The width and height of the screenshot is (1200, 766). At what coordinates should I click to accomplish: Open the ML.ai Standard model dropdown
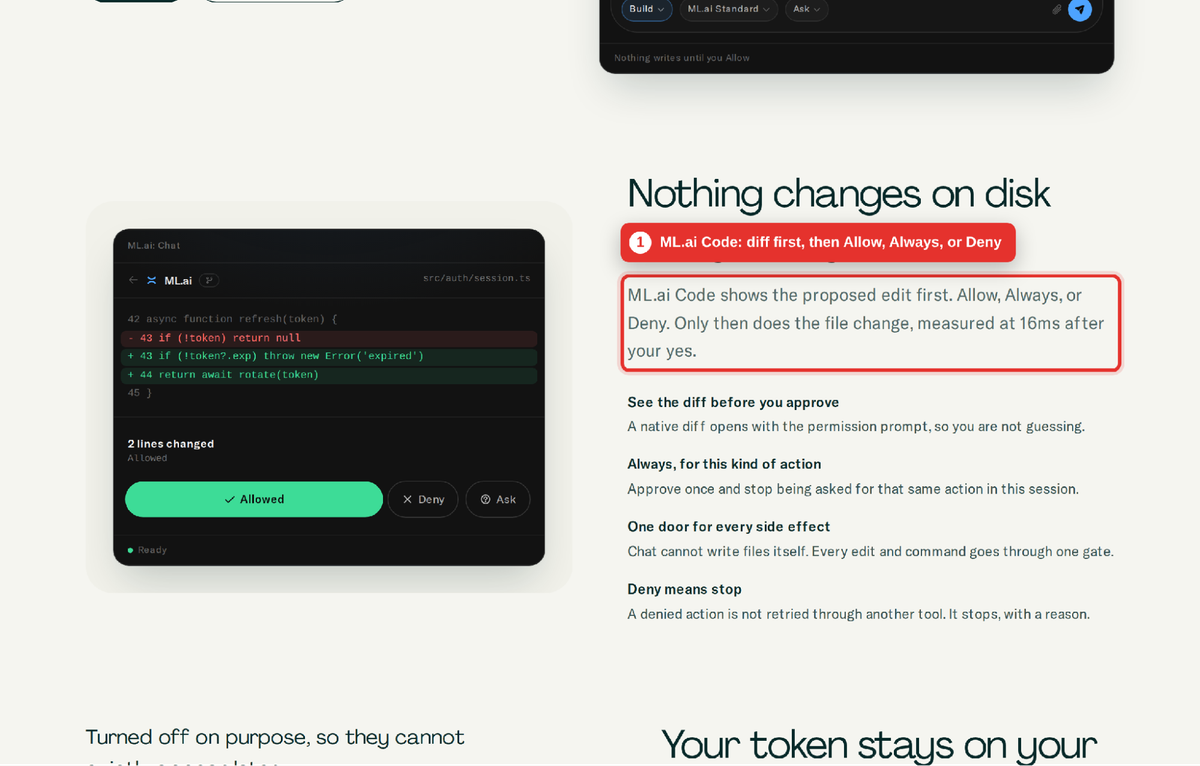tap(729, 9)
